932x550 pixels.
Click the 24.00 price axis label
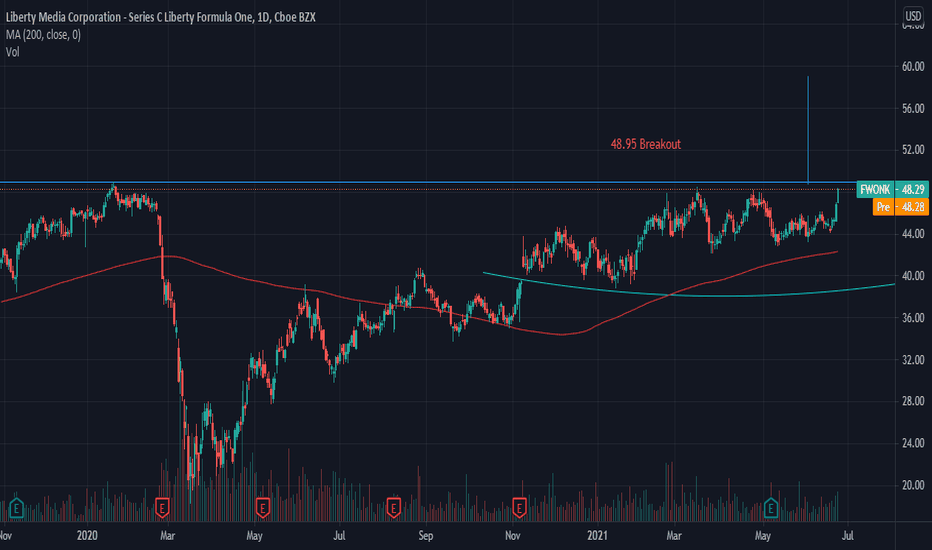(913, 443)
